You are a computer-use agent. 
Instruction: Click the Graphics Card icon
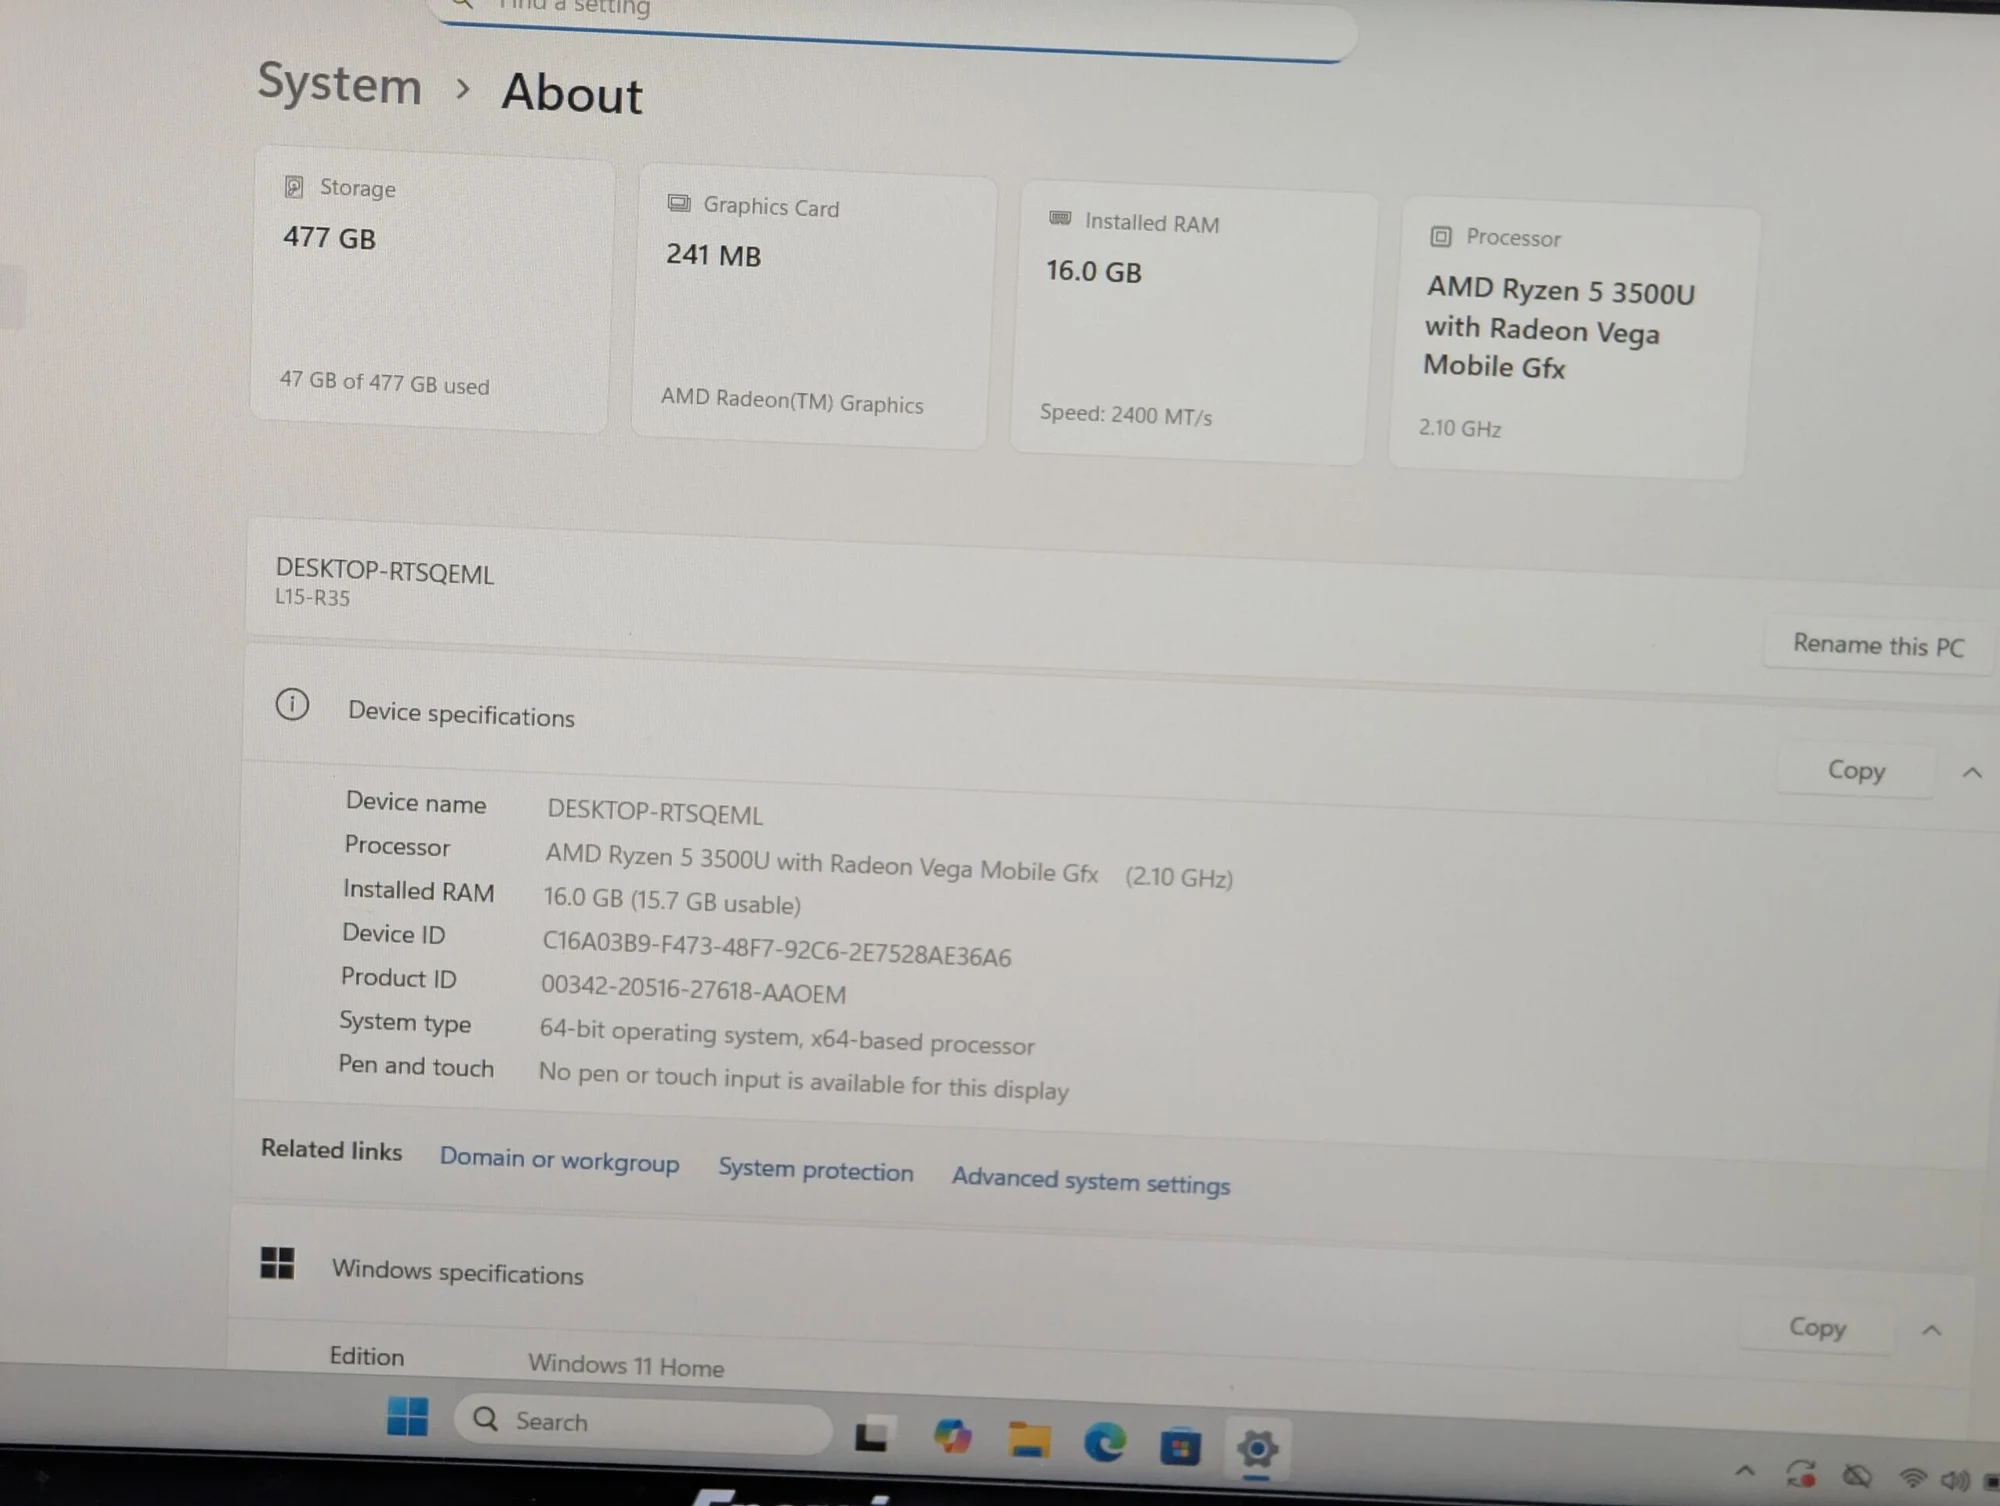pos(679,203)
